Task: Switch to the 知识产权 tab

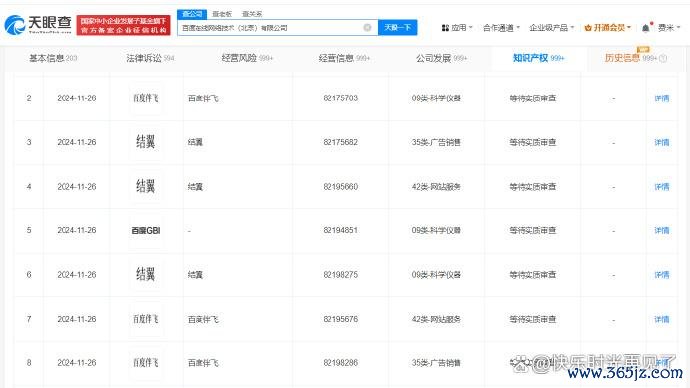Action: (538, 58)
